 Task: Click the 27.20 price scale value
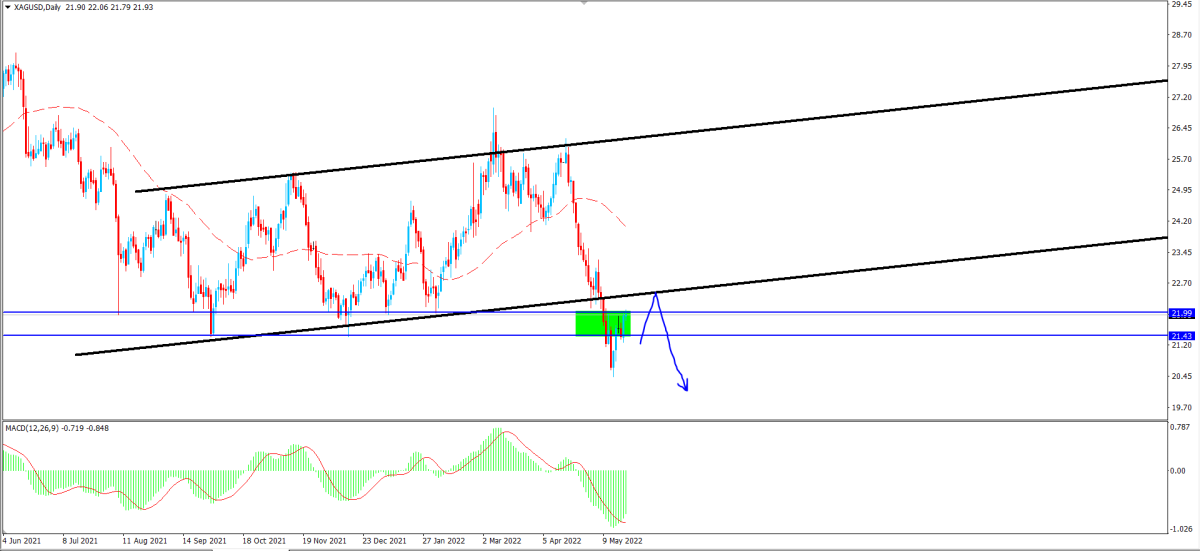(x=1181, y=97)
